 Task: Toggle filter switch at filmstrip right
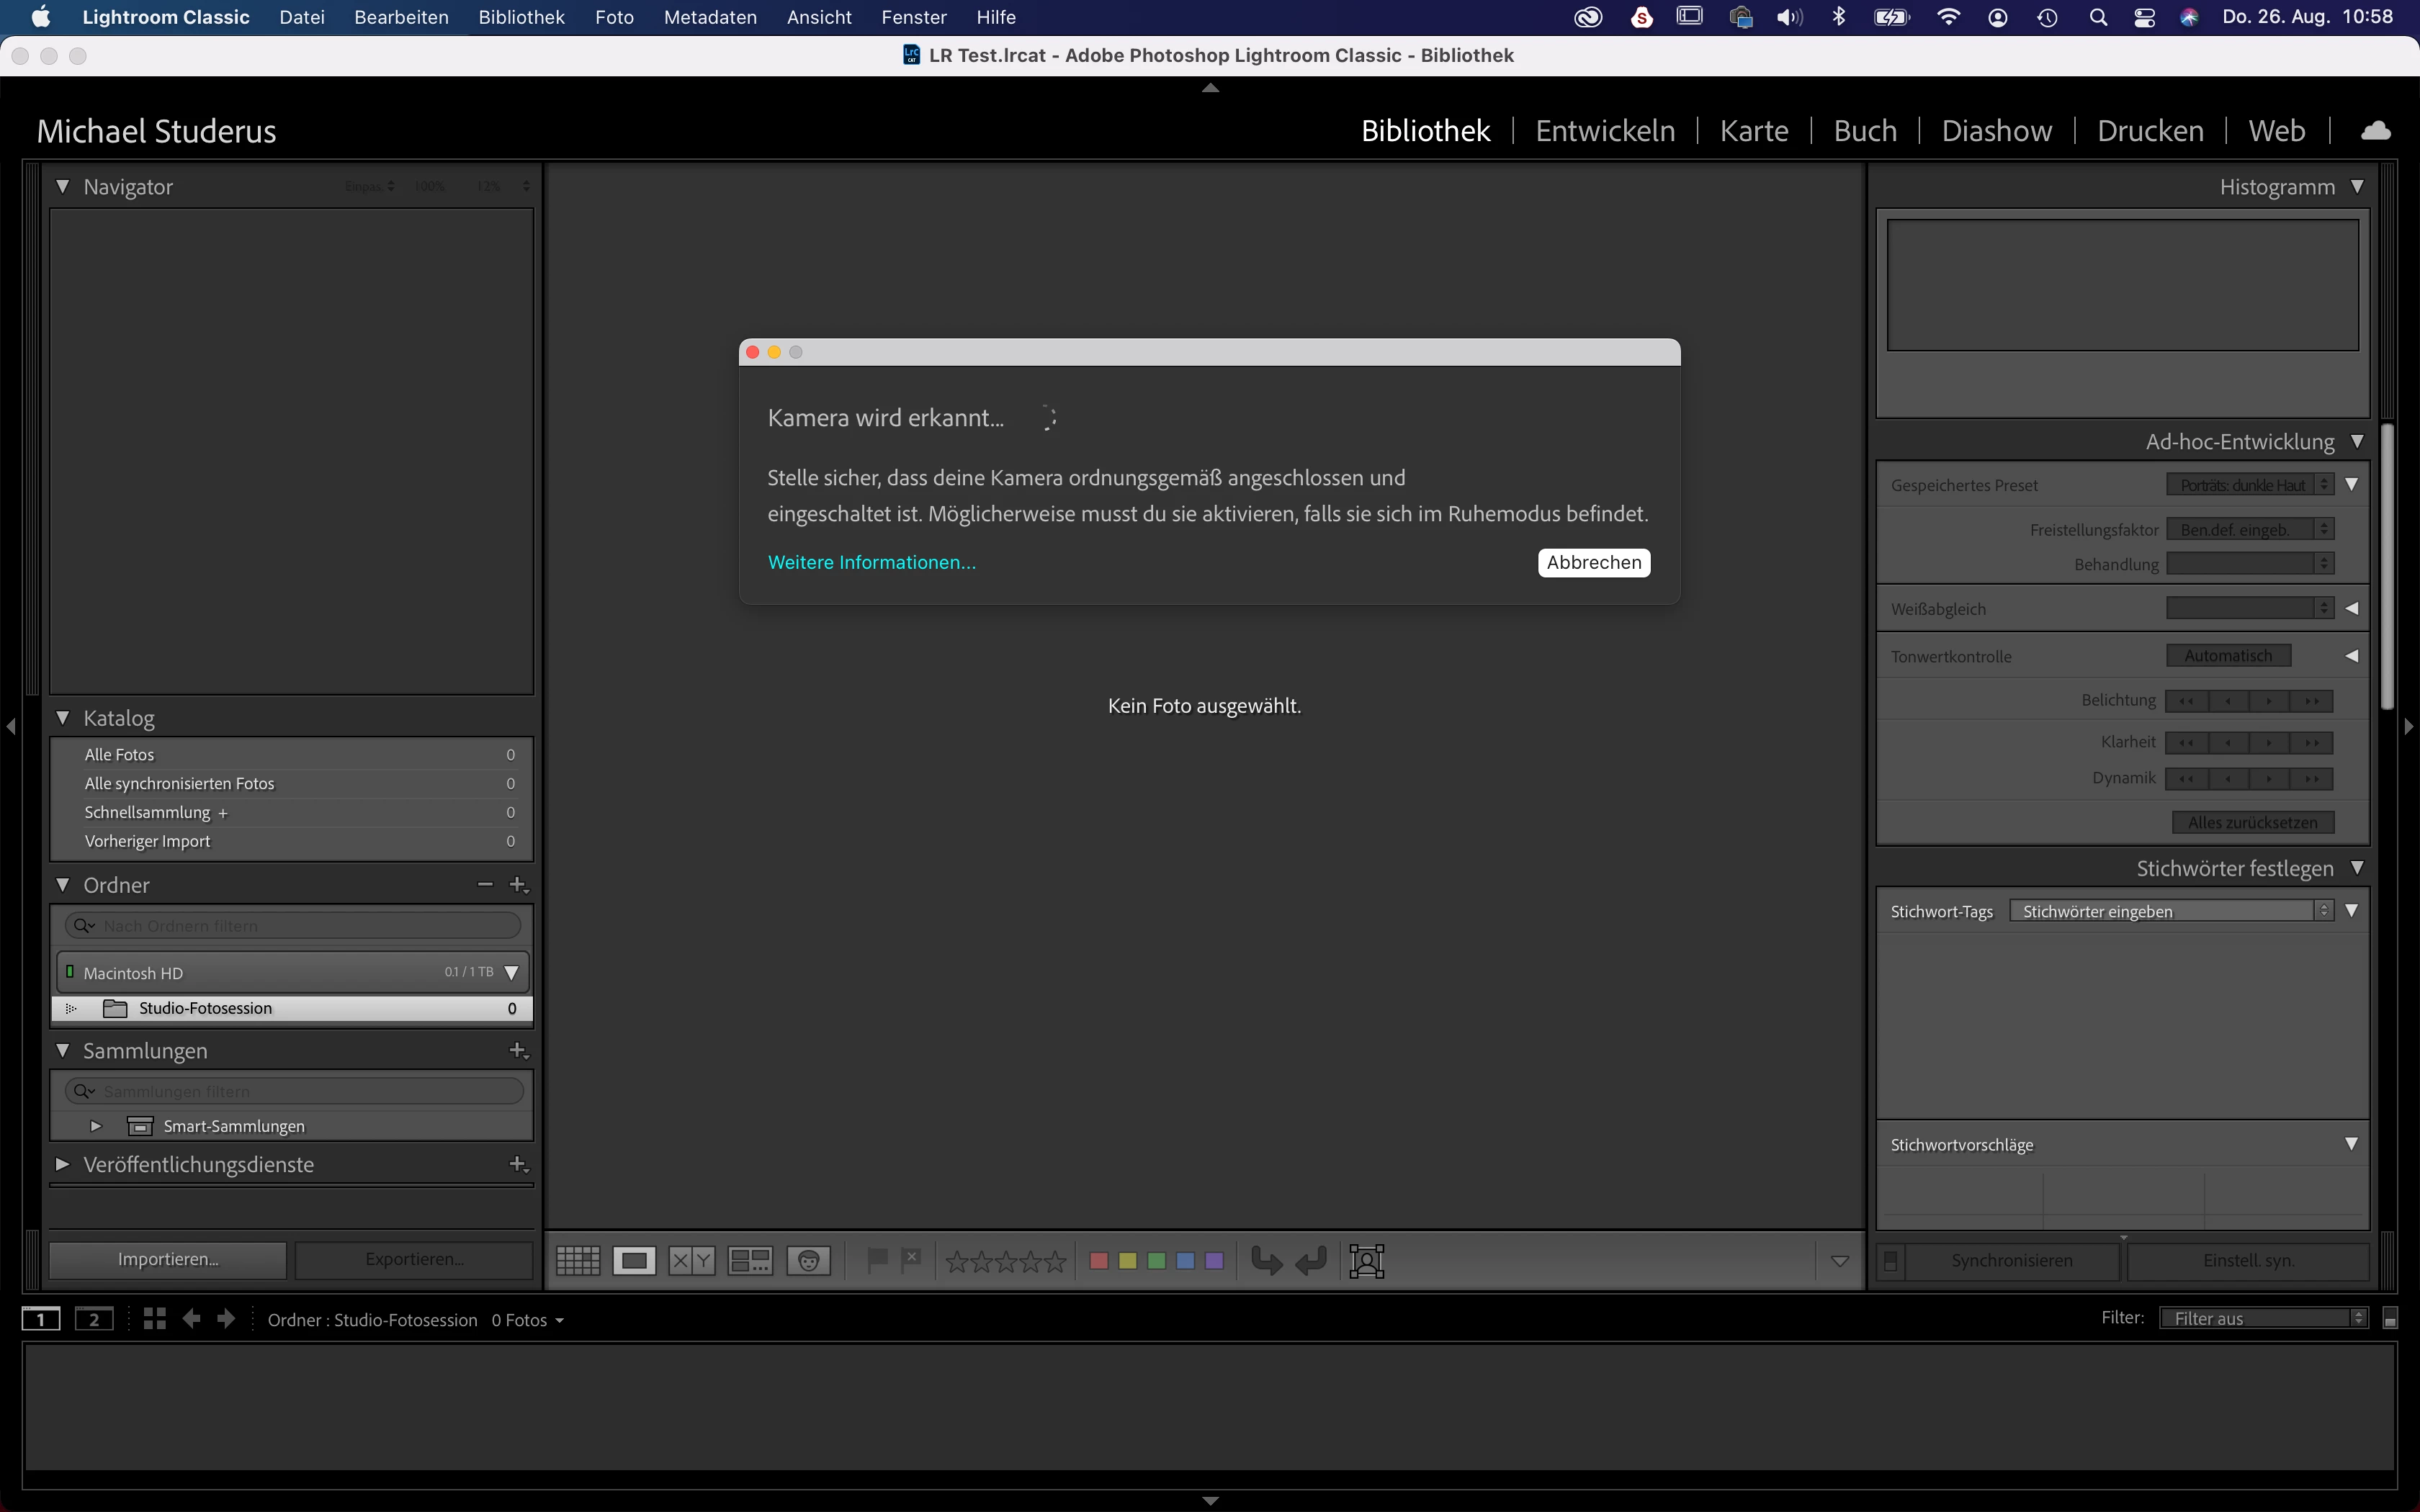pos(2390,1319)
